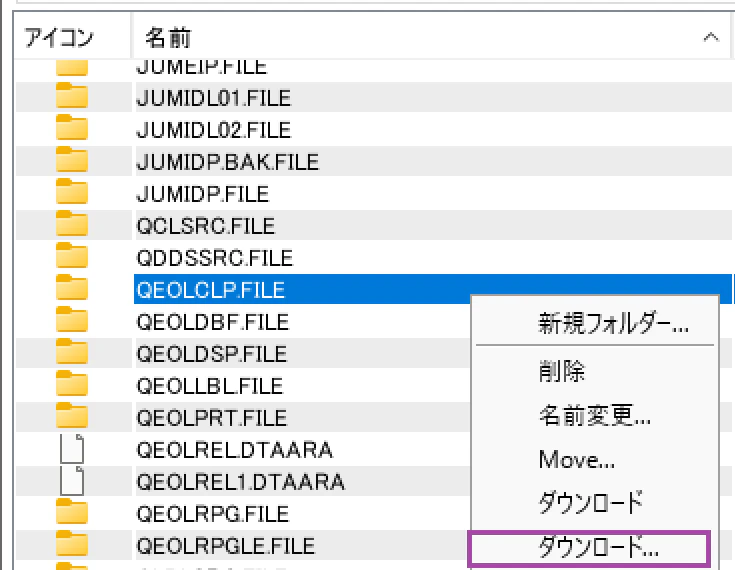Click the folder icon for QDDSSRC.FILE
This screenshot has height=570, width=735.
point(72,255)
